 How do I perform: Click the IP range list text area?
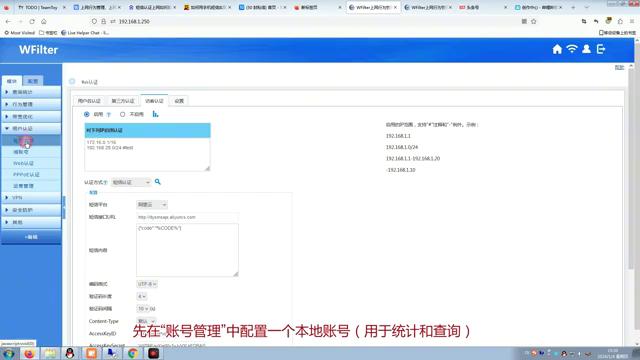click(147, 154)
